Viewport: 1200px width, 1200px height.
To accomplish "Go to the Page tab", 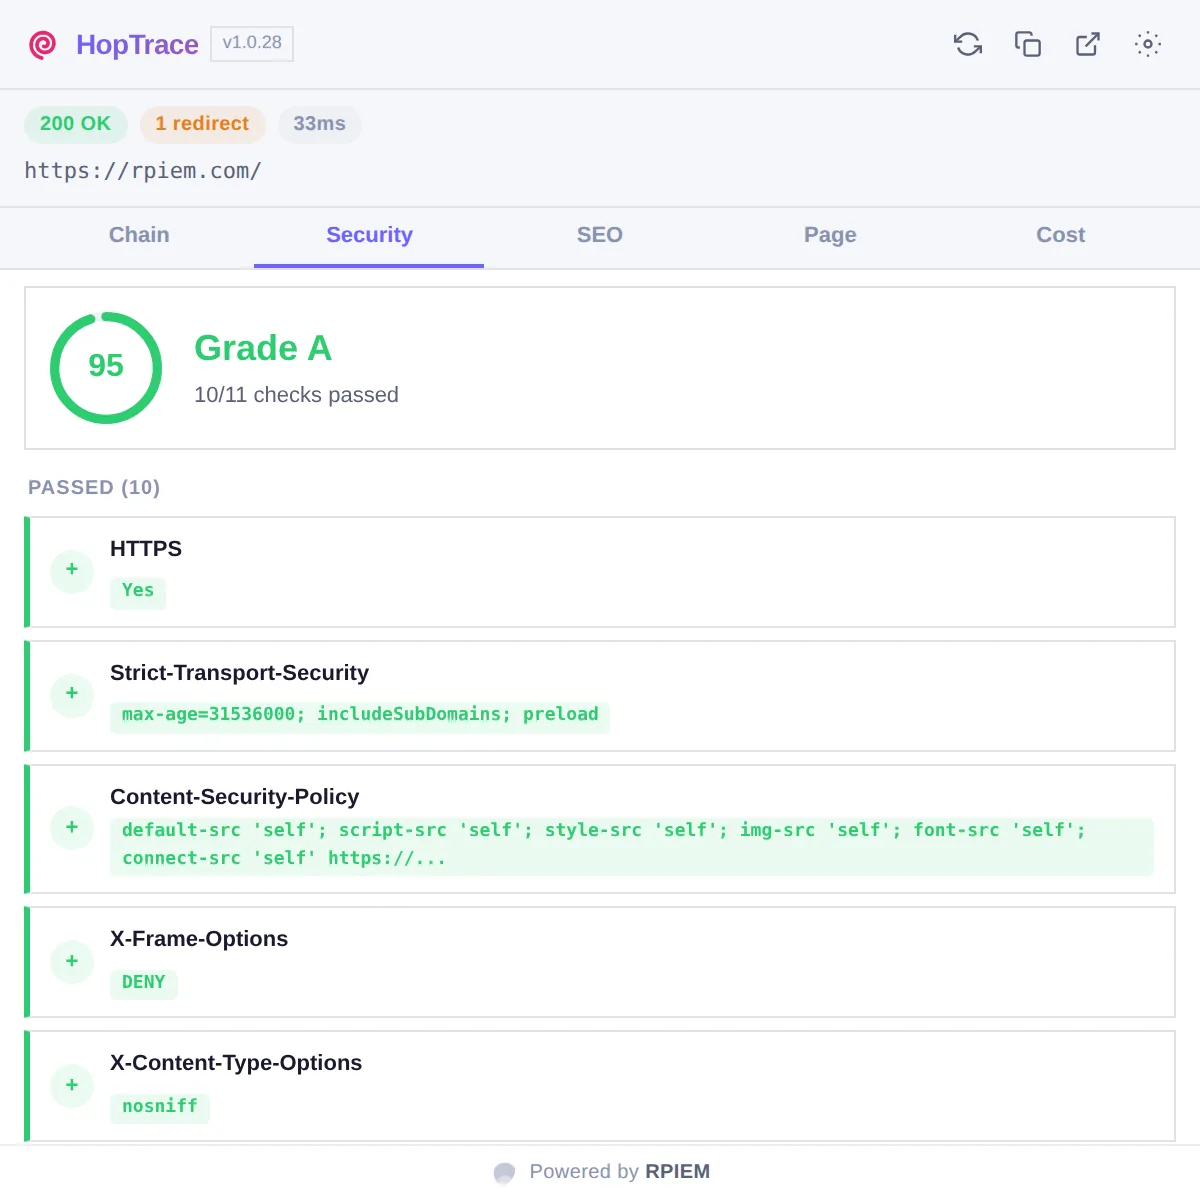I will pyautogui.click(x=830, y=236).
